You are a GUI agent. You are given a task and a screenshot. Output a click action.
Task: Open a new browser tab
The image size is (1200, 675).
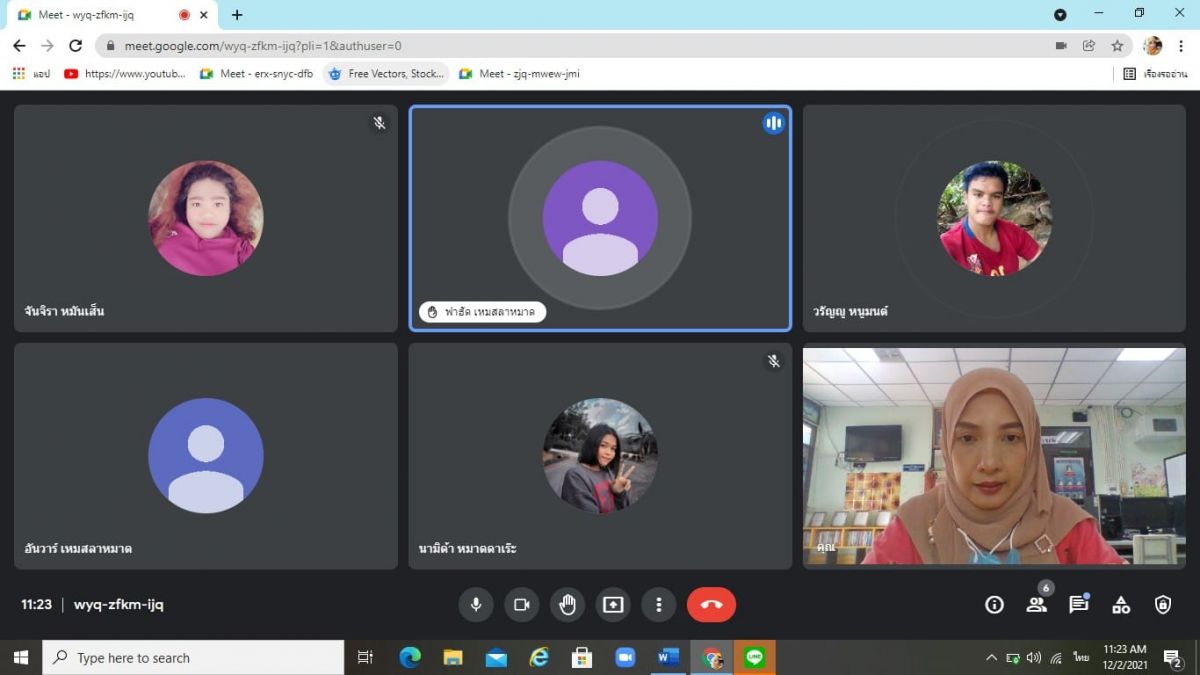pos(237,15)
